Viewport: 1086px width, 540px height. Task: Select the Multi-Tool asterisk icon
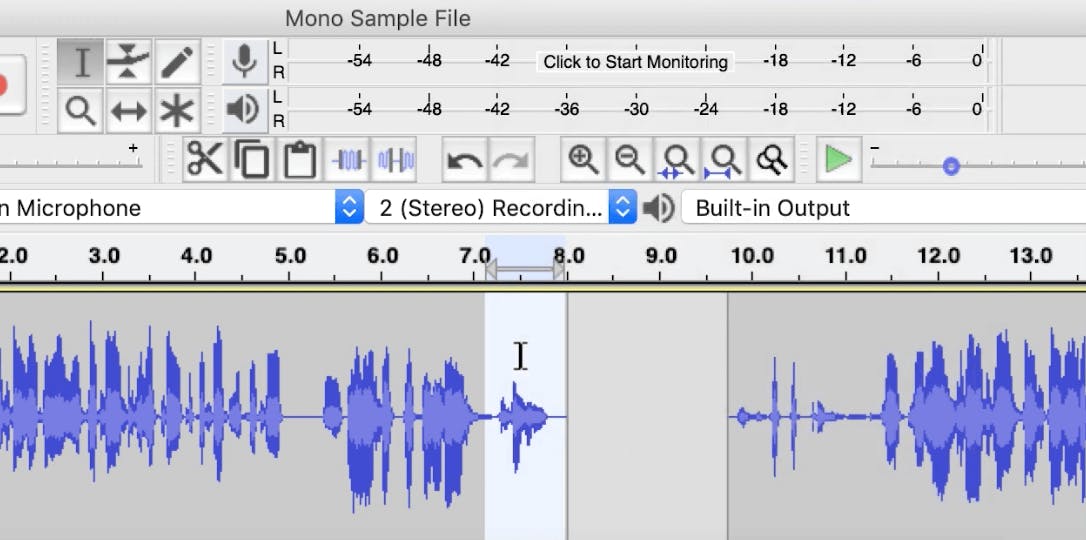click(x=177, y=111)
